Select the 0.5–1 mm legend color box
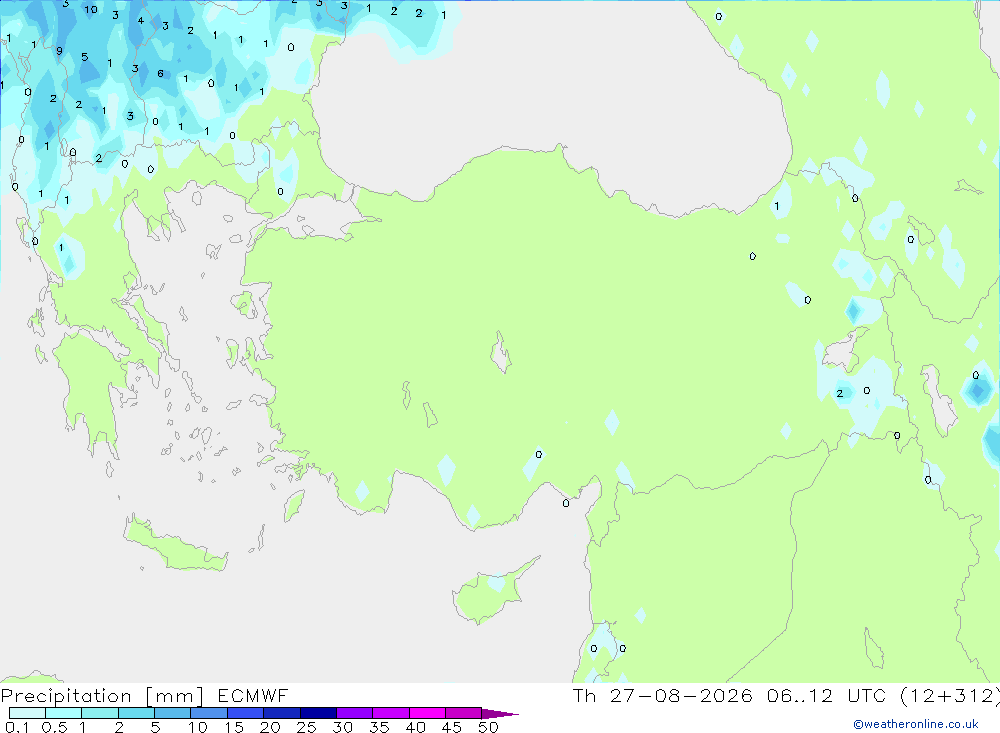Viewport: 1000px width, 733px height. pos(63,713)
